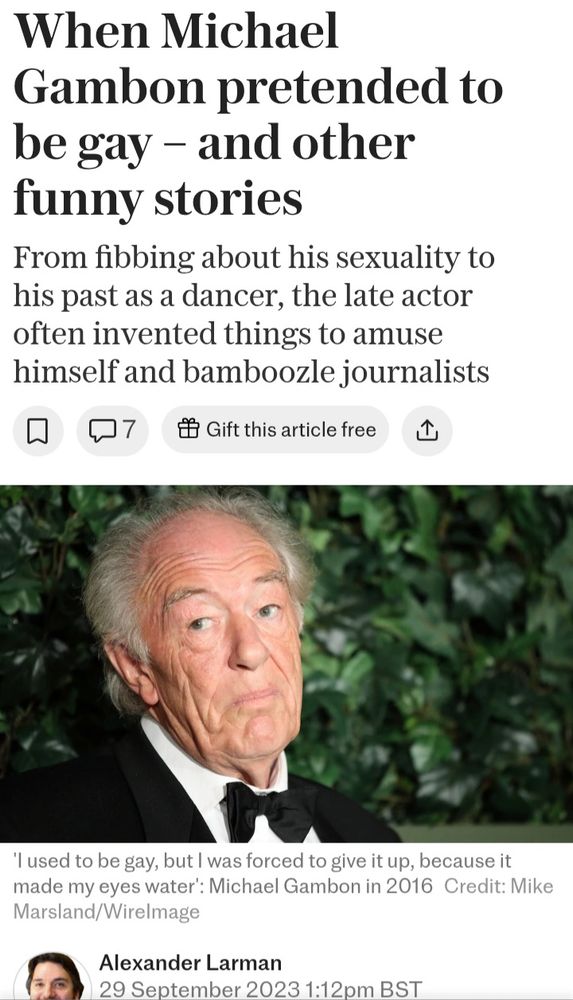Click the share icon beside gift button

pyautogui.click(x=427, y=431)
